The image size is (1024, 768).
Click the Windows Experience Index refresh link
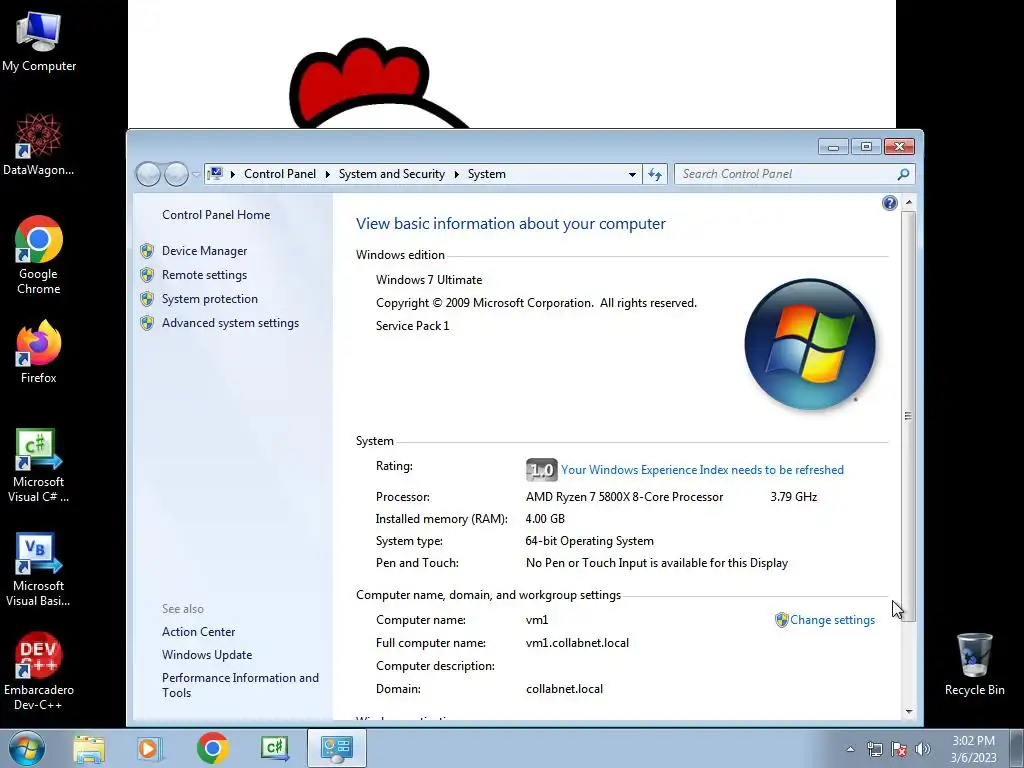click(702, 470)
